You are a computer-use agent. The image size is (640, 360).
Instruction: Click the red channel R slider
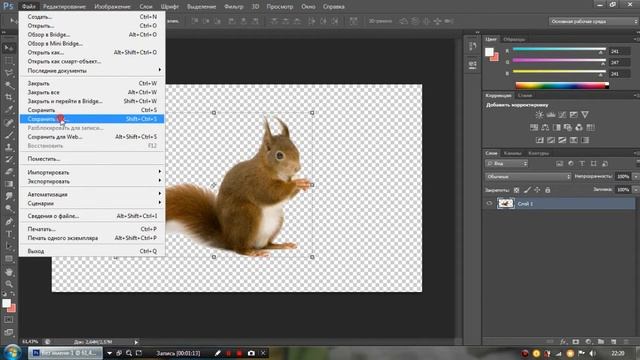(x=559, y=50)
